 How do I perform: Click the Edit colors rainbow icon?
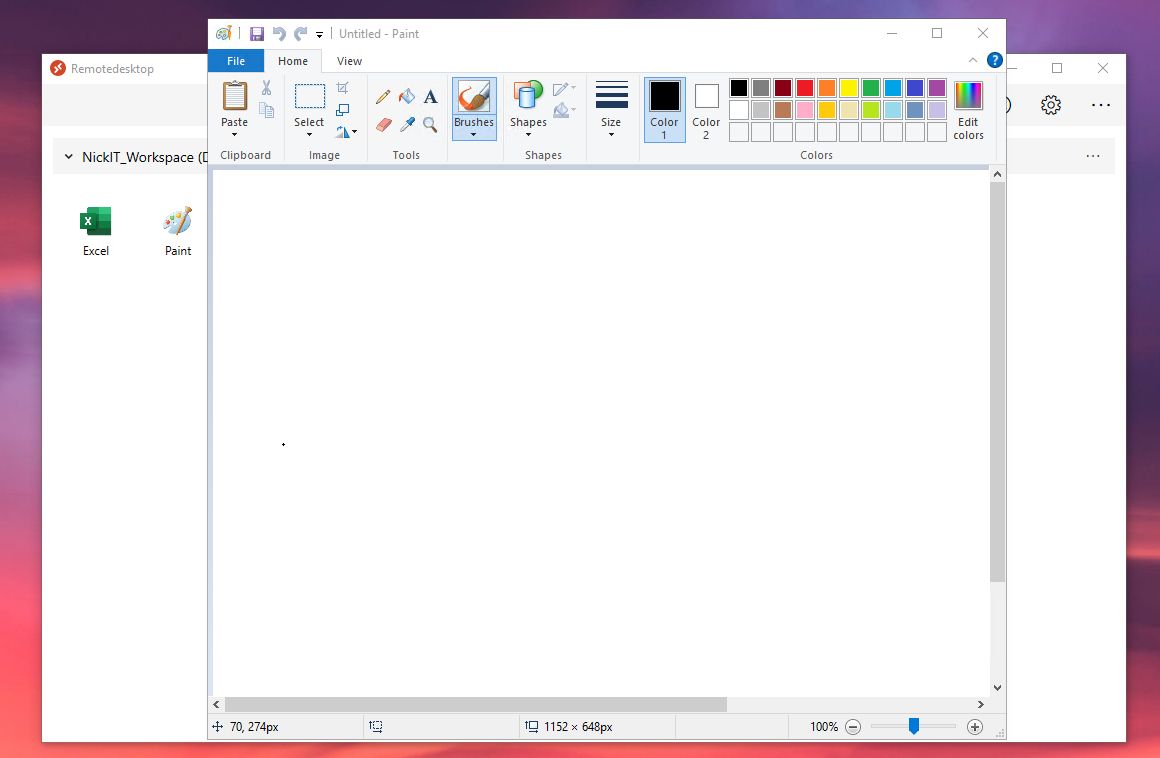coord(968,96)
